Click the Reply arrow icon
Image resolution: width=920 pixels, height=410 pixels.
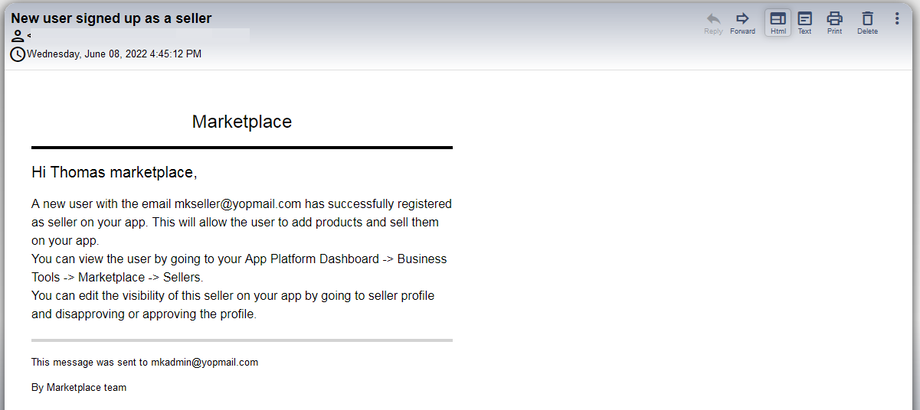point(713,19)
